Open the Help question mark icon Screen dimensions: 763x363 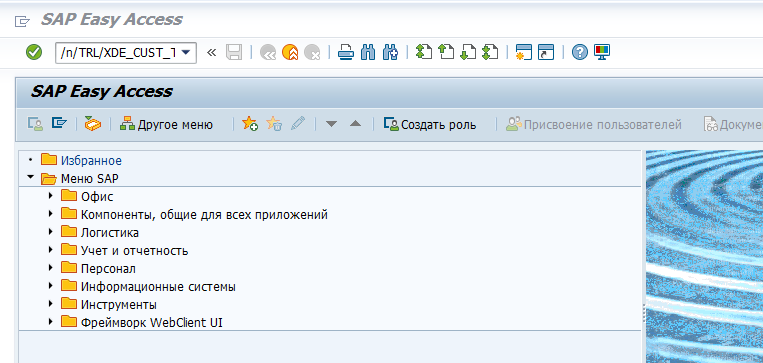[580, 52]
